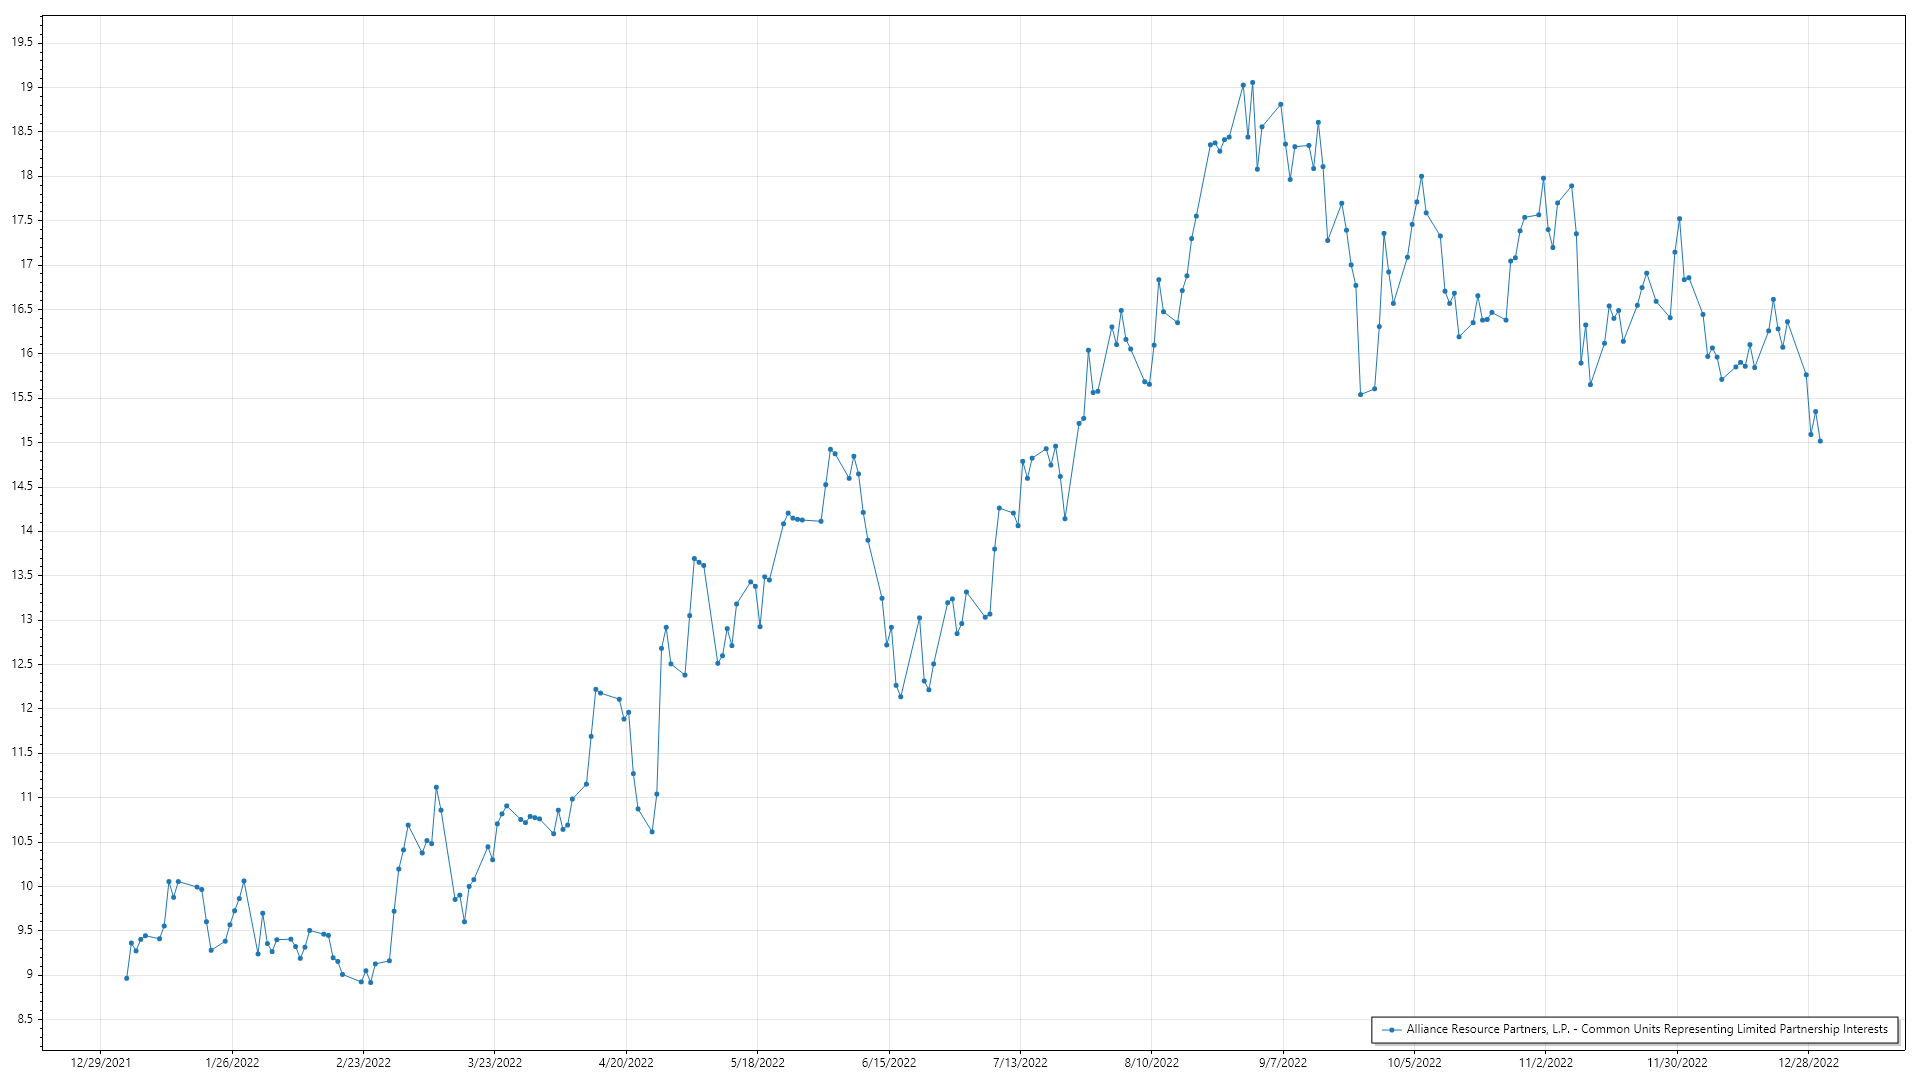The height and width of the screenshot is (1080, 1920).
Task: Click the 12/28/2022 x-axis date label
Action: click(1808, 1062)
